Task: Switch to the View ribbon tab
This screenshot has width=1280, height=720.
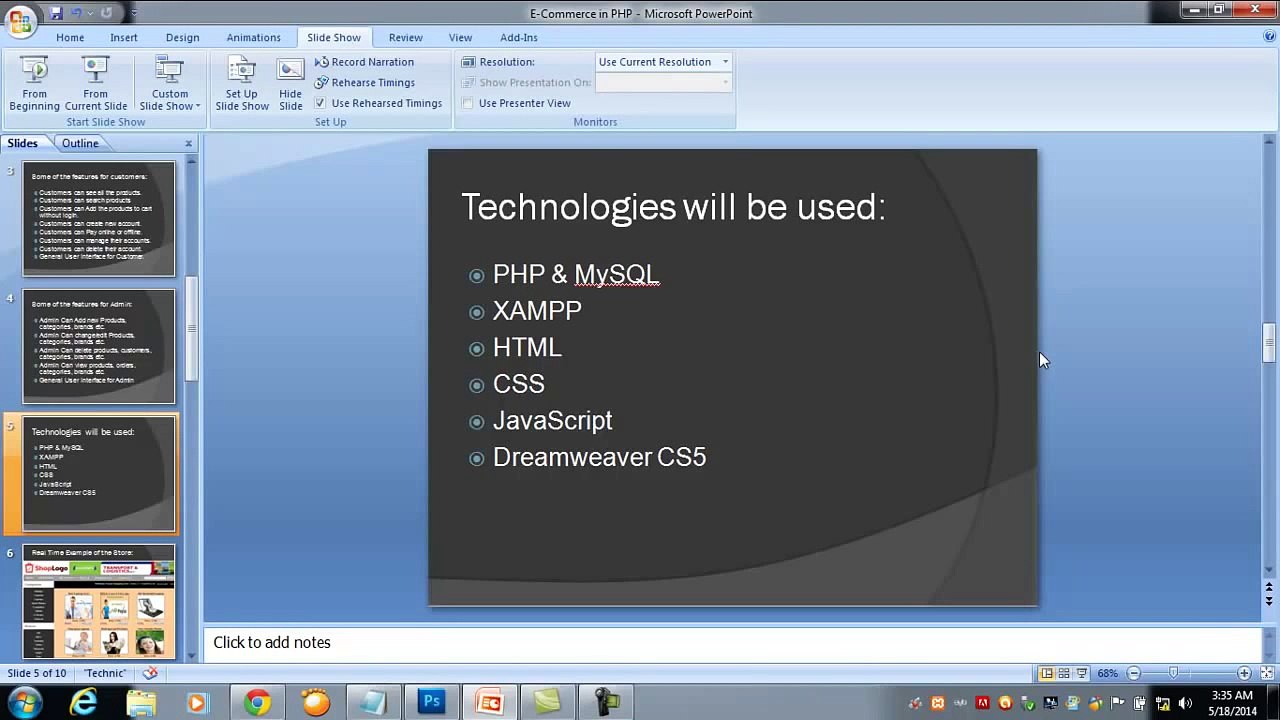Action: (x=460, y=37)
